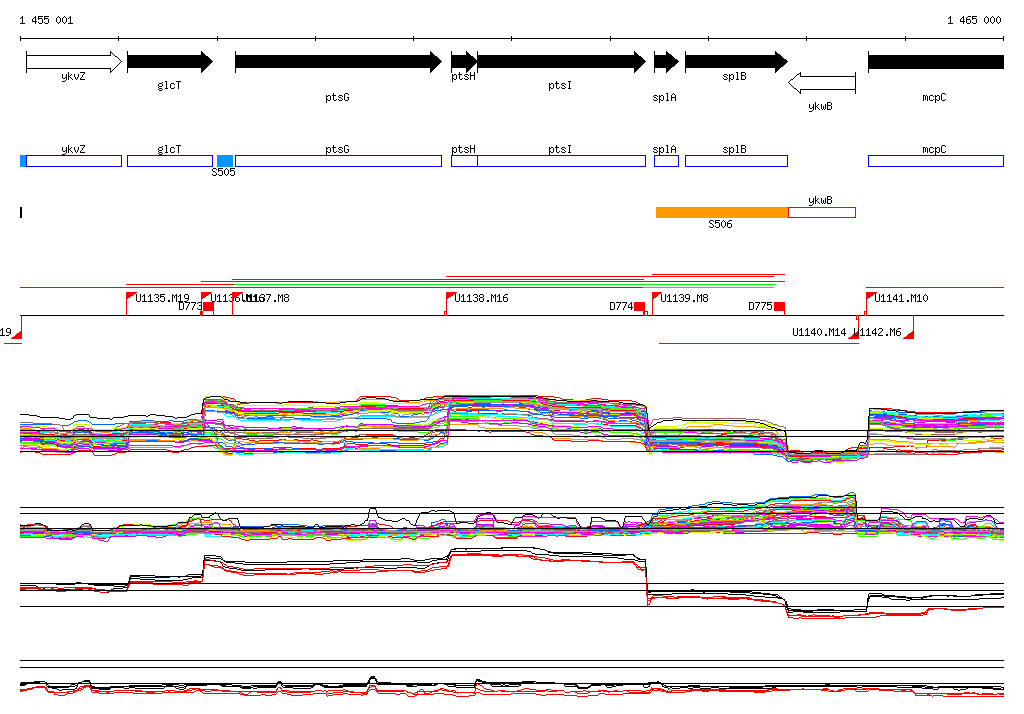Image resolution: width=1024 pixels, height=714 pixels.
Task: Click the small black ptsH gene arrow
Action: (x=464, y=62)
